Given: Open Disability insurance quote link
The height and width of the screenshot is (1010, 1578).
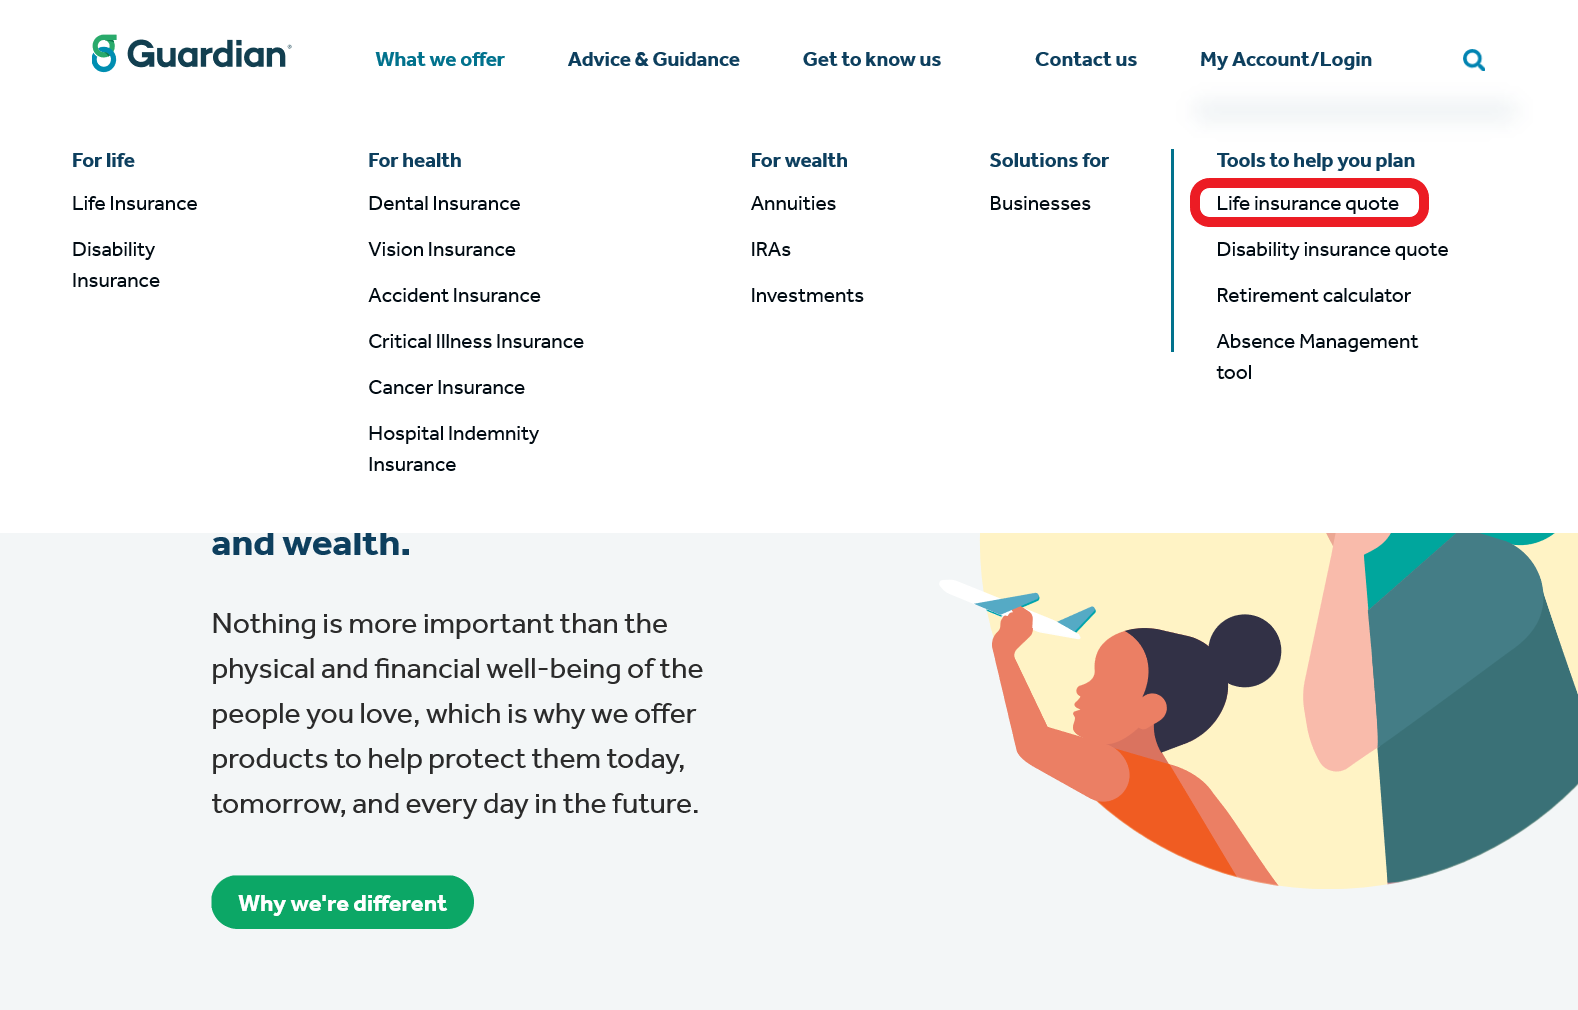Looking at the screenshot, I should (x=1331, y=249).
